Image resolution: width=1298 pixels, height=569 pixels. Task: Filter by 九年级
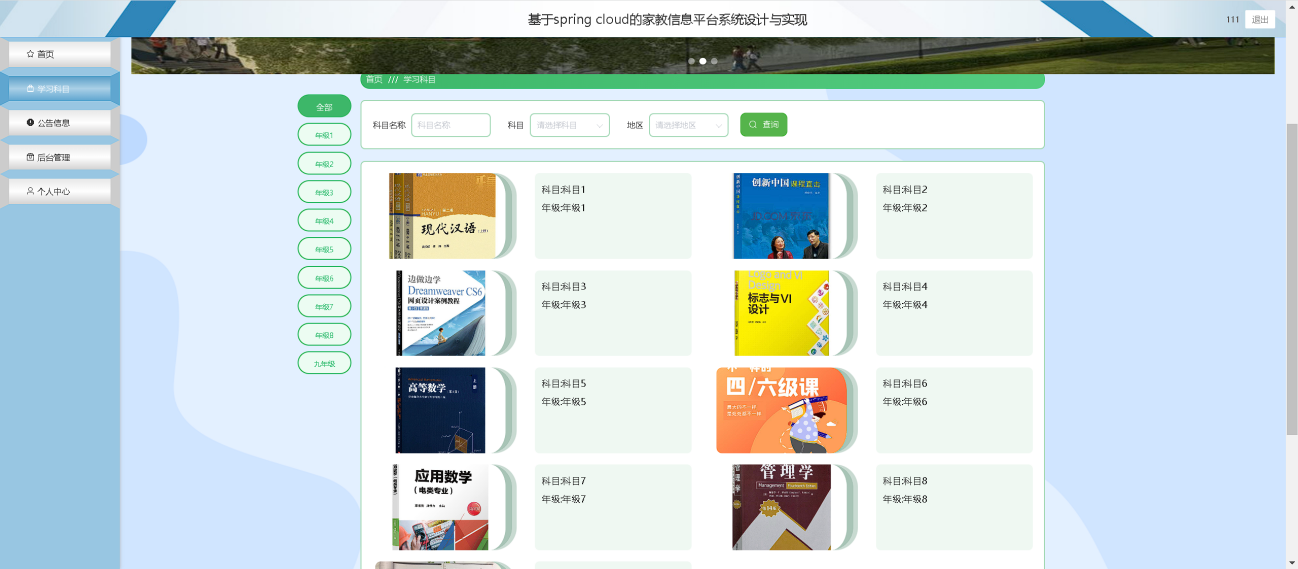pyautogui.click(x=324, y=363)
